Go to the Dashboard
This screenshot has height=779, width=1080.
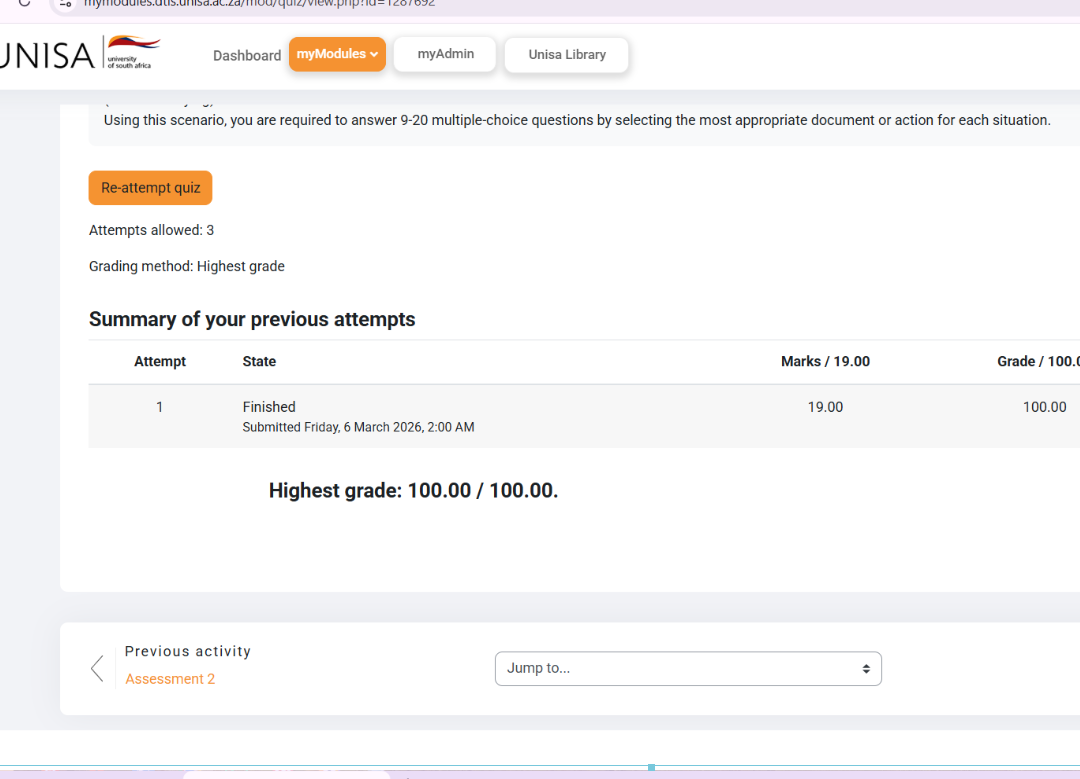[x=247, y=55]
